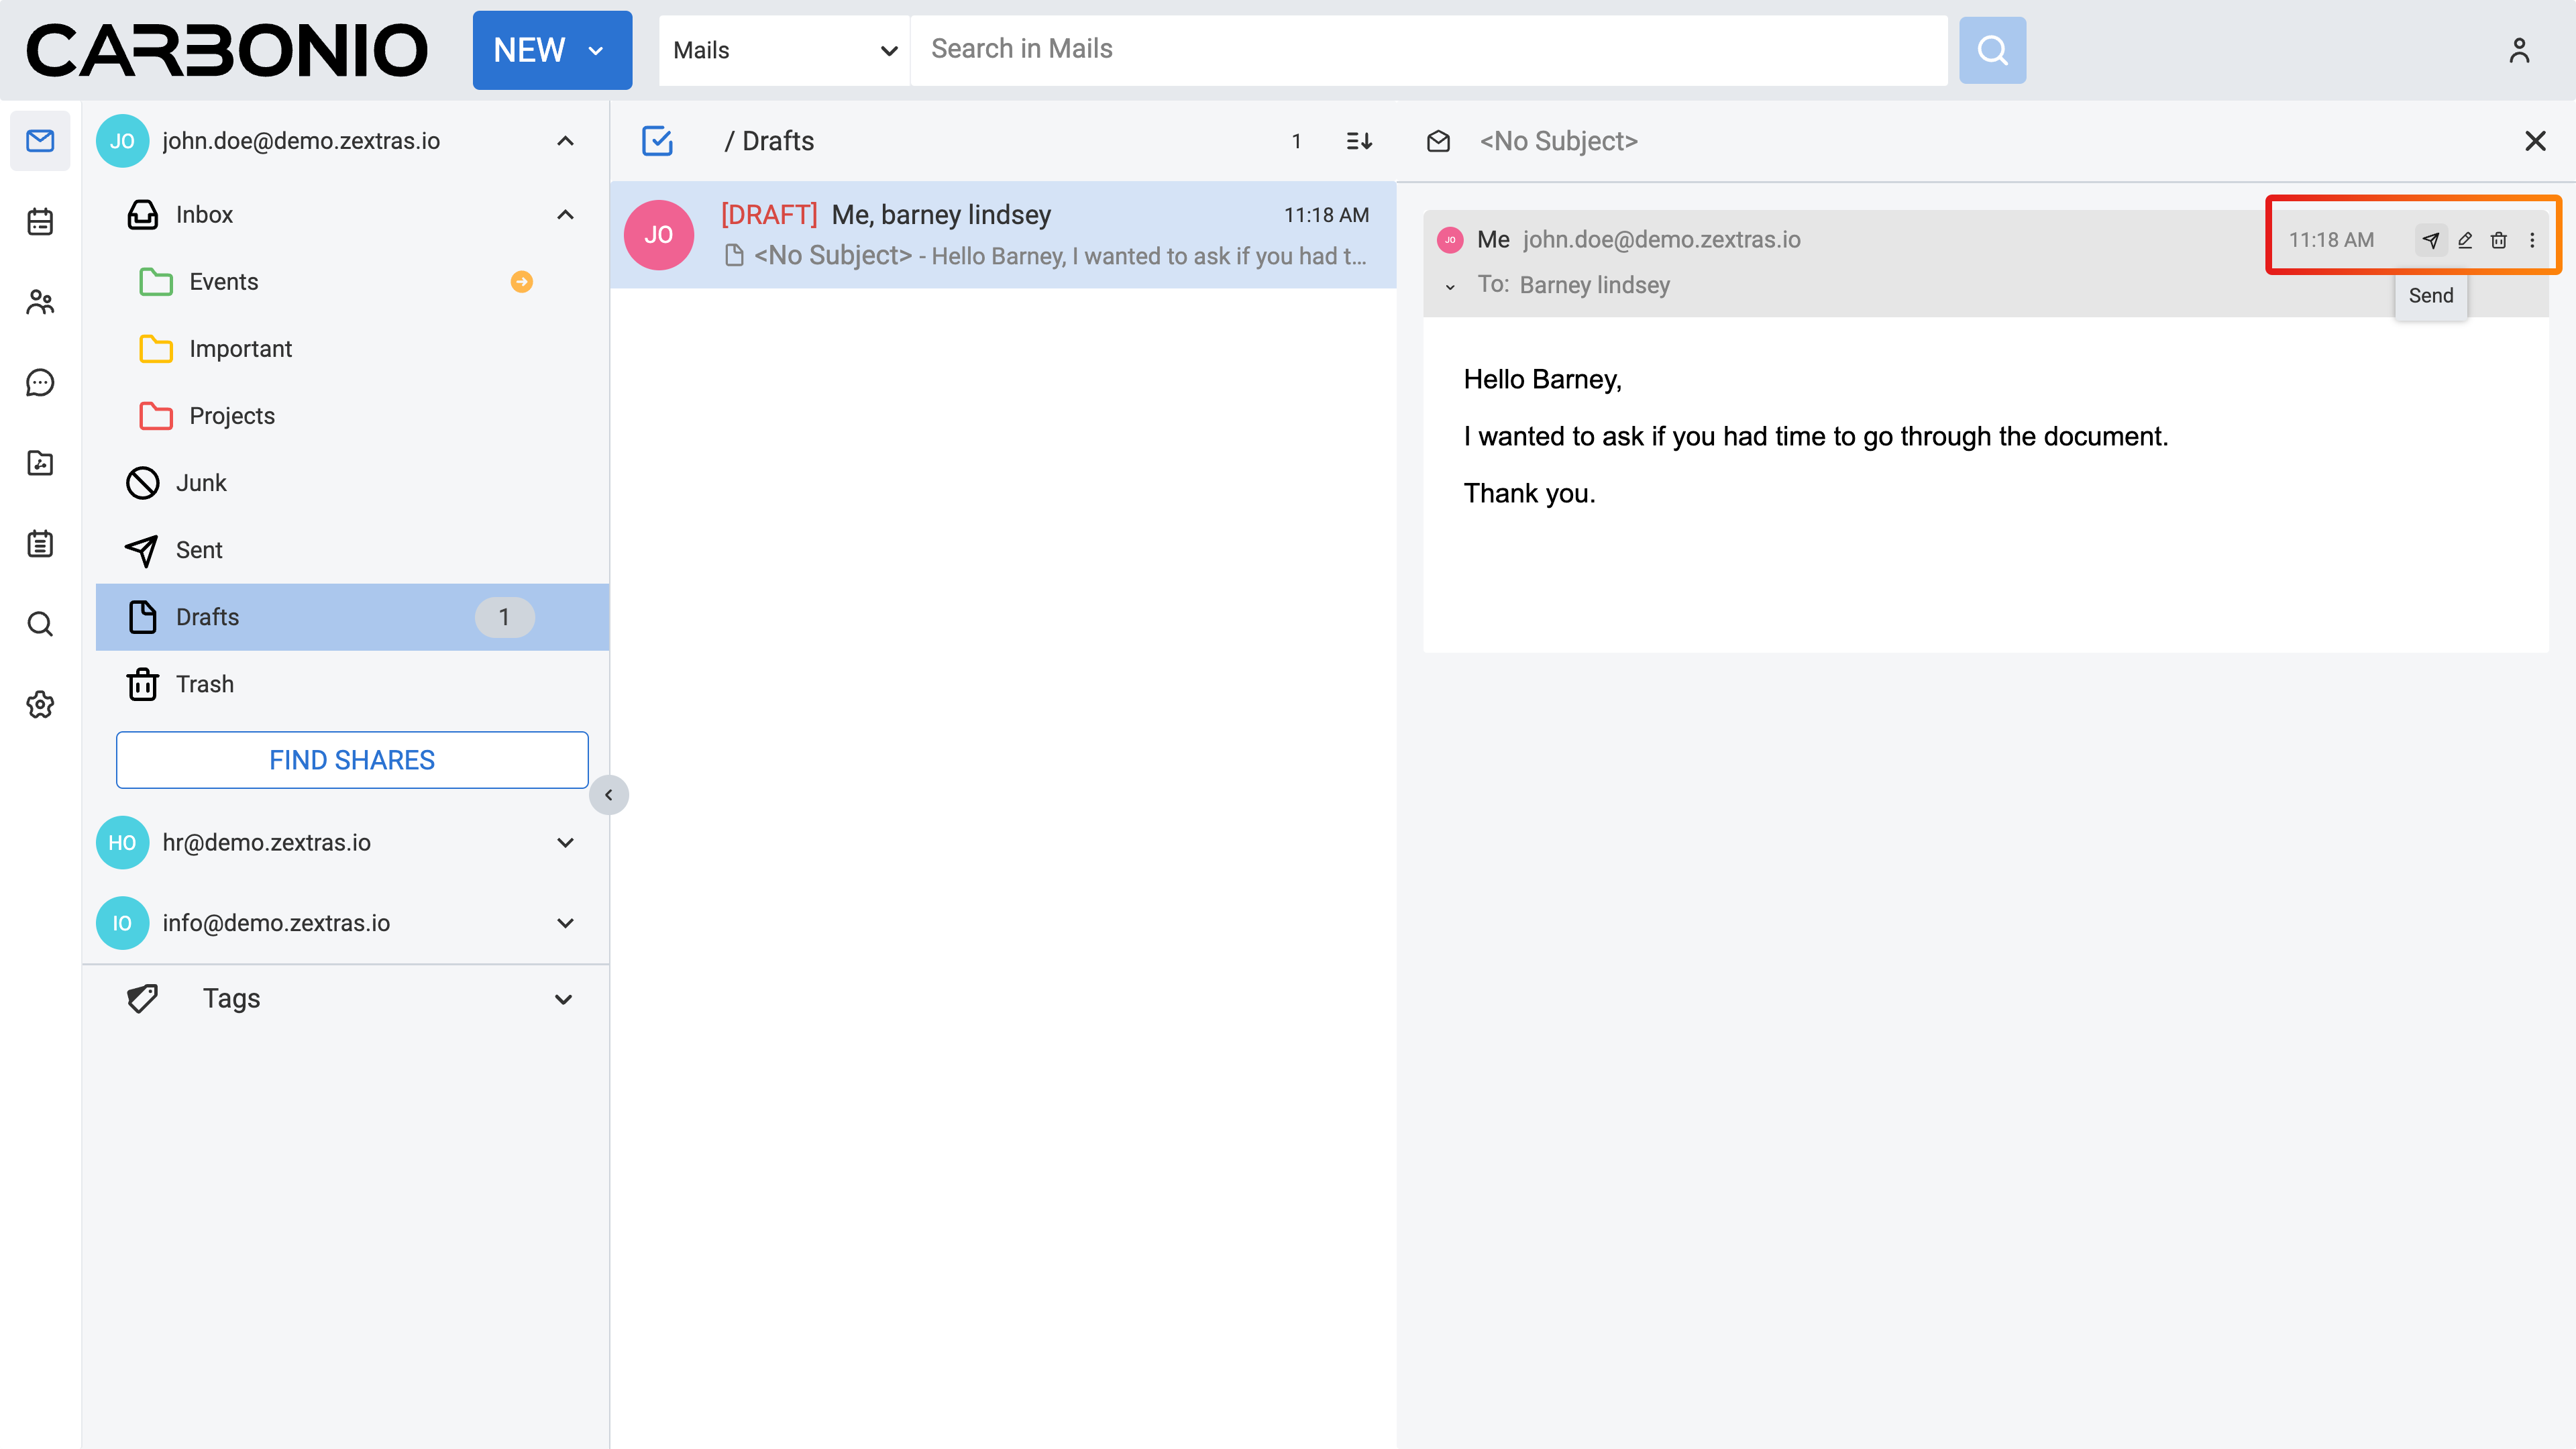Toggle the select-all checkbox in the Drafts list
The width and height of the screenshot is (2576, 1449).
point(657,141)
